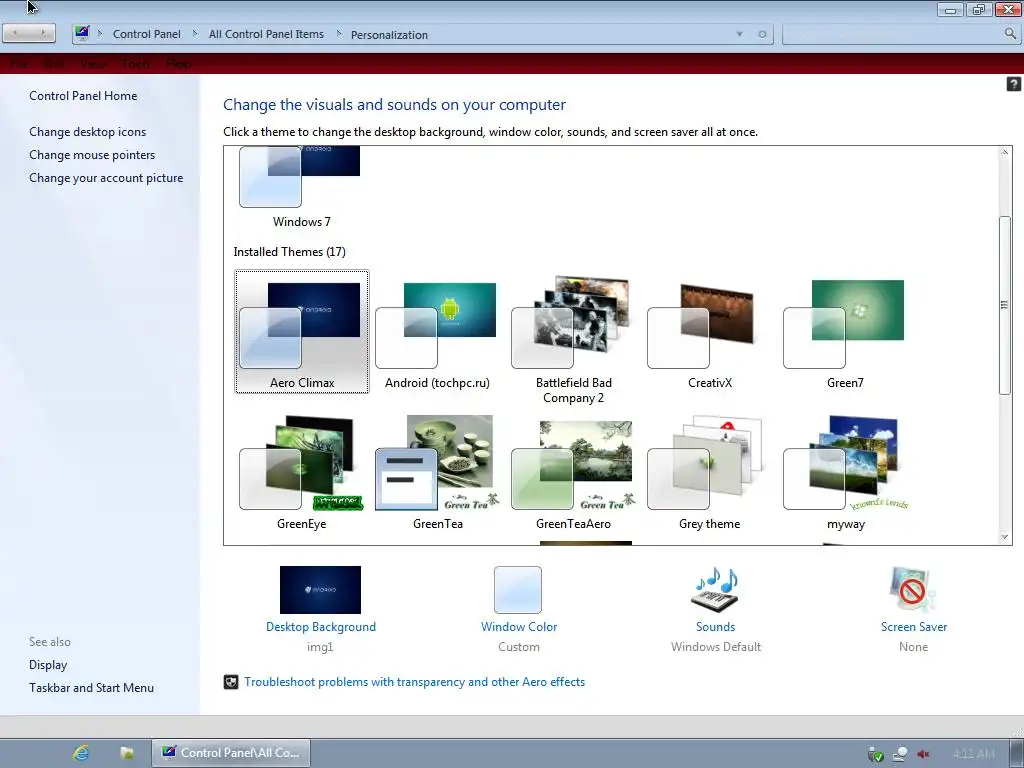Click the network tray icon
The width and height of the screenshot is (1024, 768).
(x=900, y=754)
